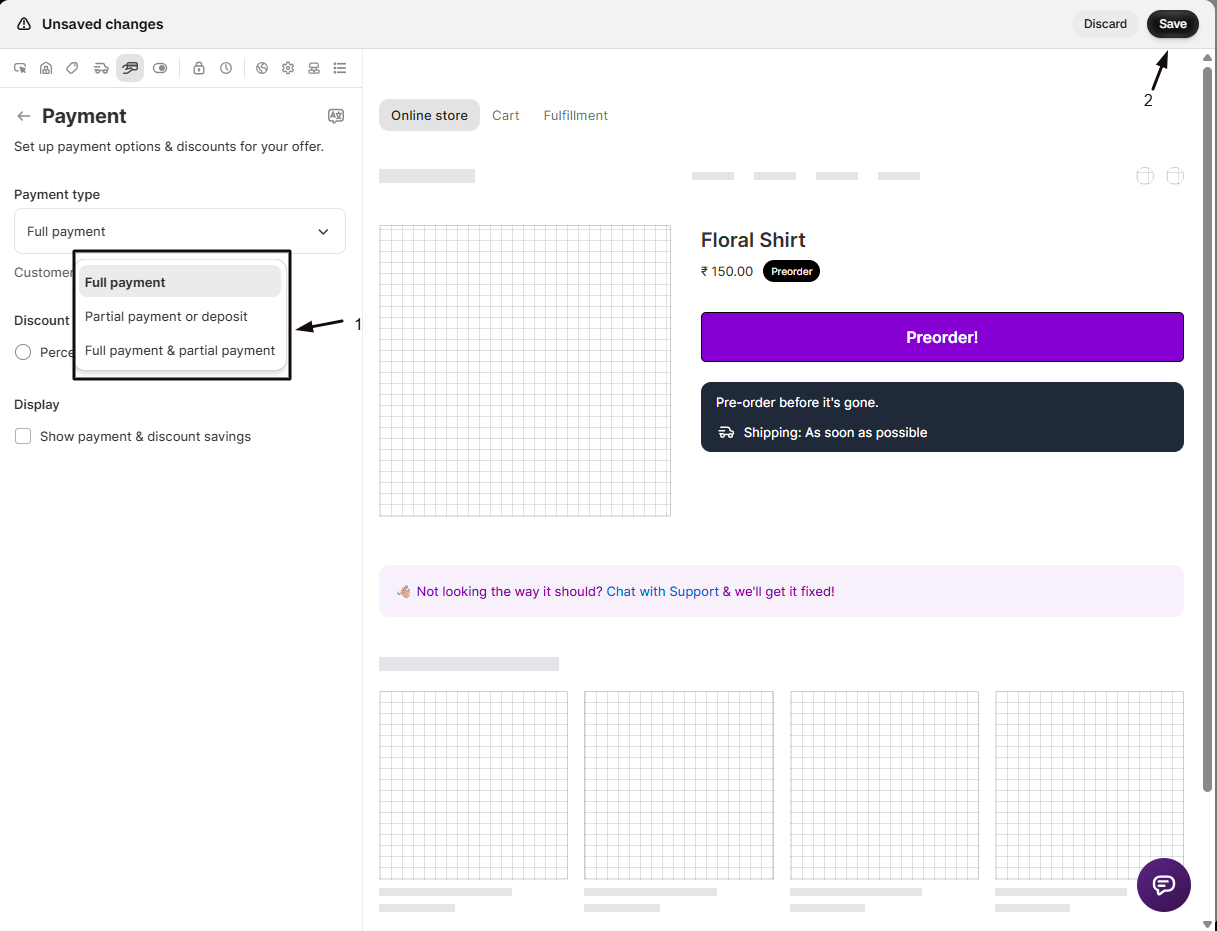Click the vertical page scrollbar

[1208, 430]
